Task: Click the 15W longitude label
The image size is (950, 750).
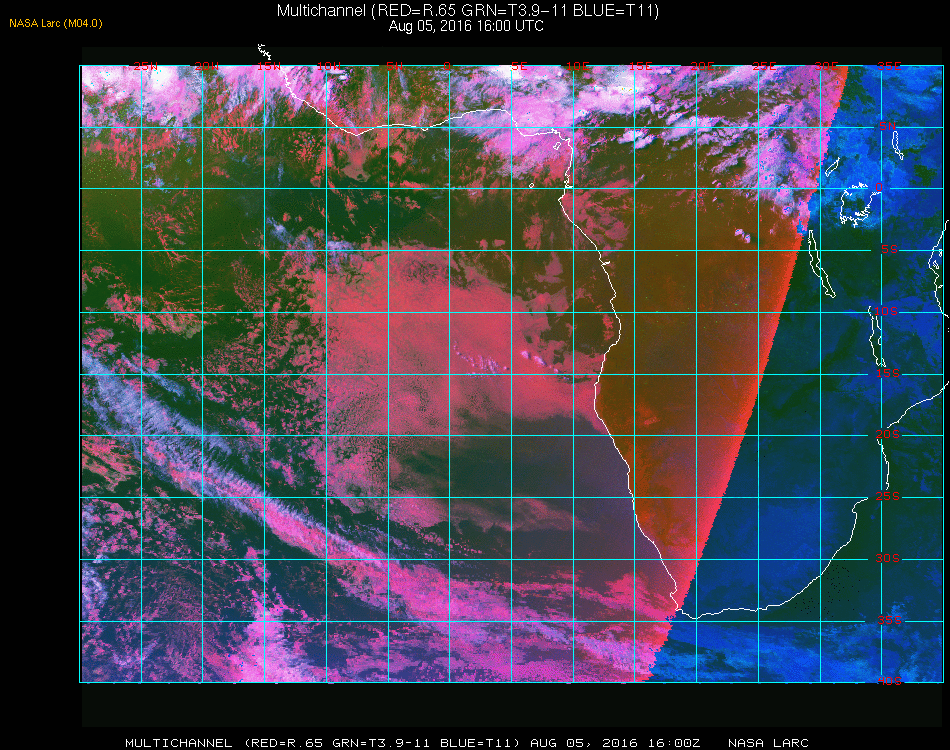Action: (x=268, y=66)
